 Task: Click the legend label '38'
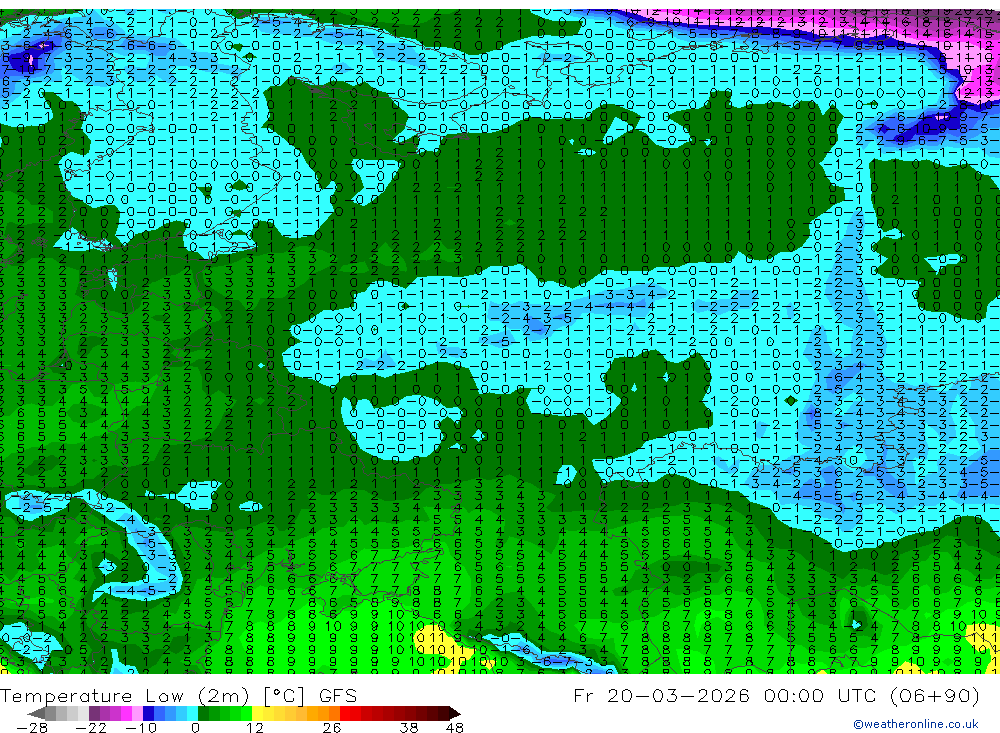408,728
